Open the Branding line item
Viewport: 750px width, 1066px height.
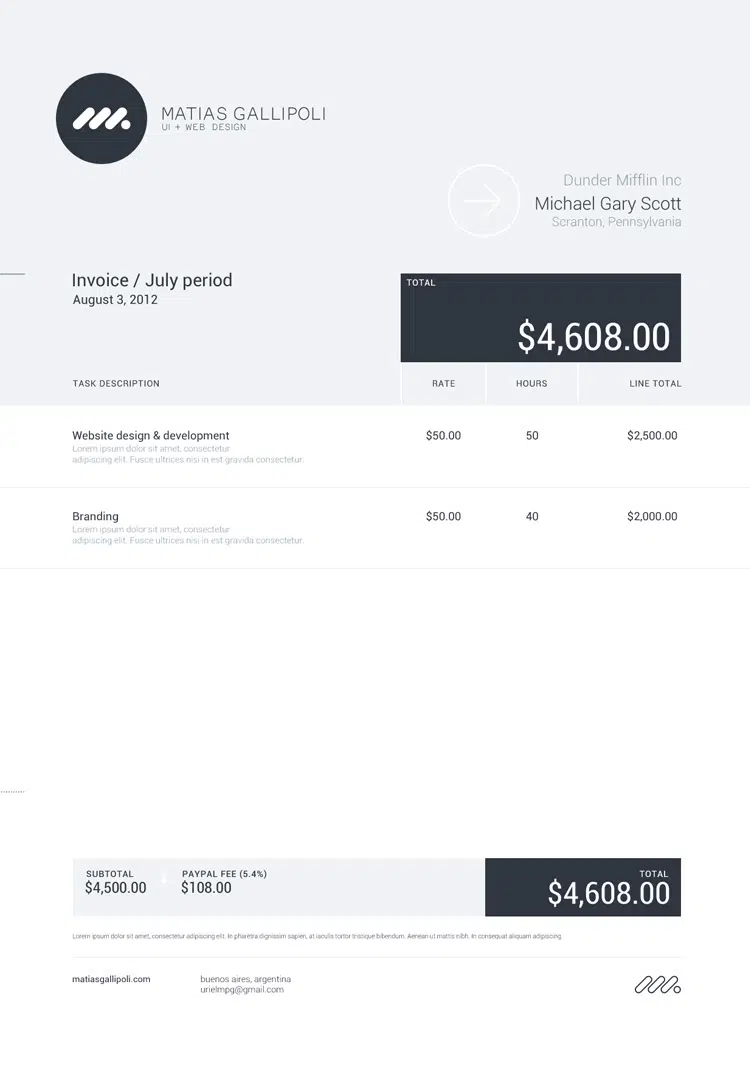click(95, 517)
